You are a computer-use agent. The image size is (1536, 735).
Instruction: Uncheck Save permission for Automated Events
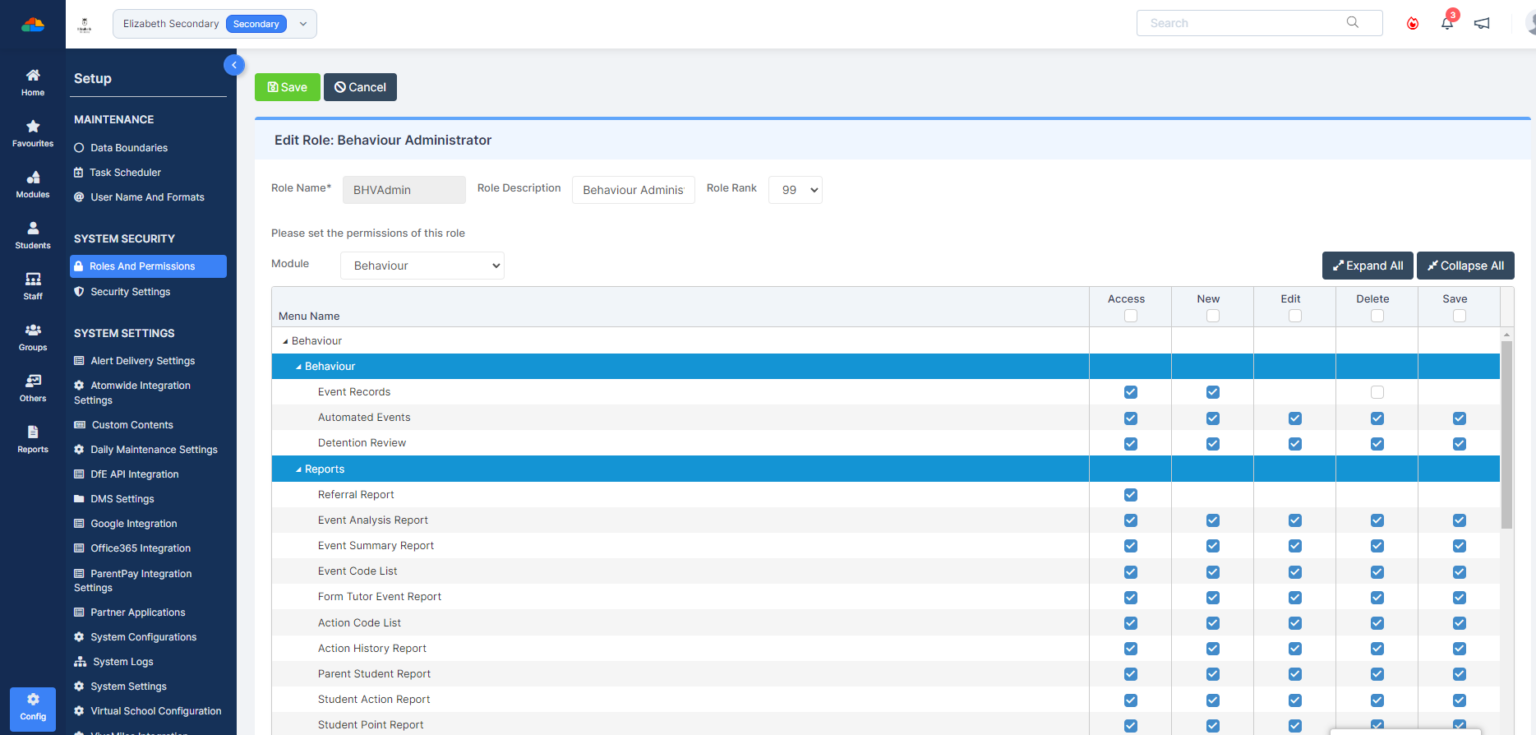[1459, 417]
